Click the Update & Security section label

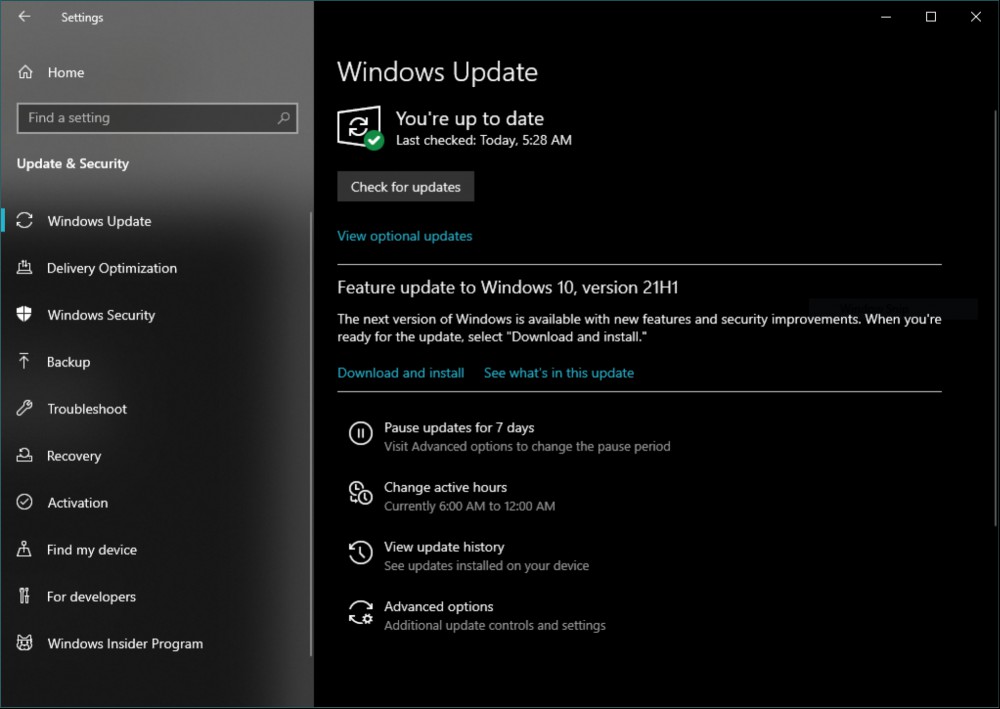click(x=73, y=164)
